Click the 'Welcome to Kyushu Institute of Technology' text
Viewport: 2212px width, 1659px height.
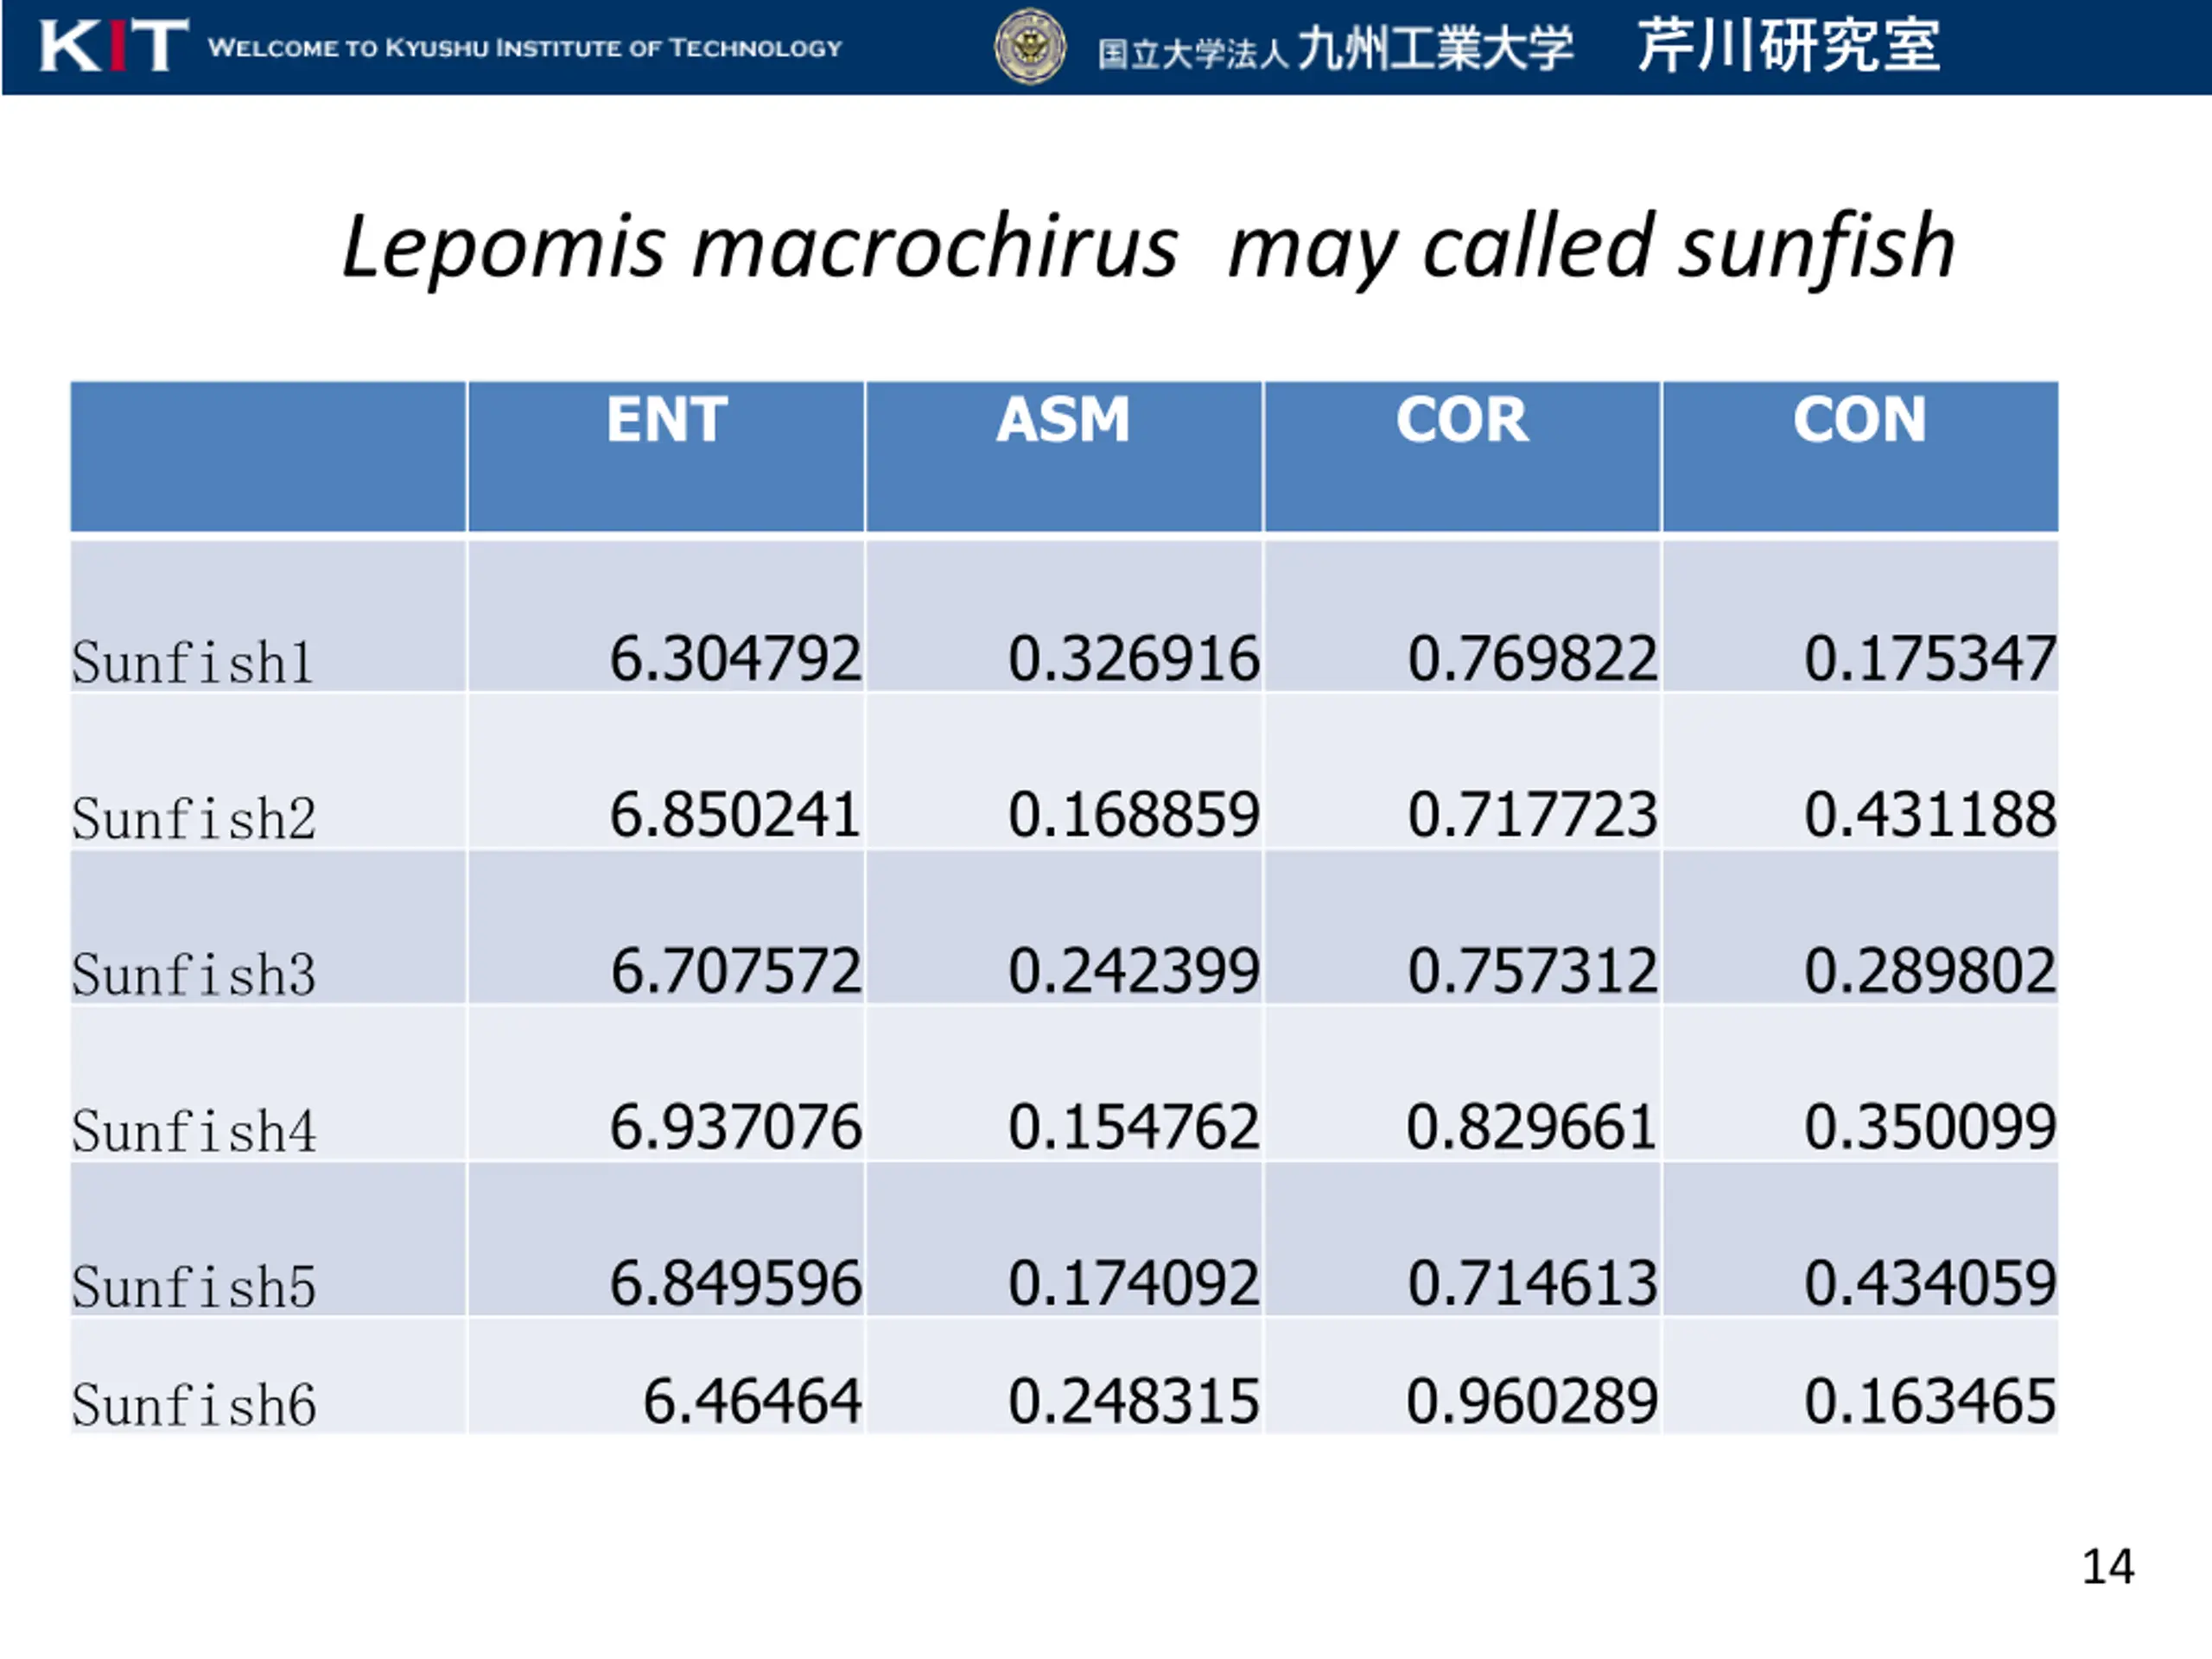click(525, 48)
